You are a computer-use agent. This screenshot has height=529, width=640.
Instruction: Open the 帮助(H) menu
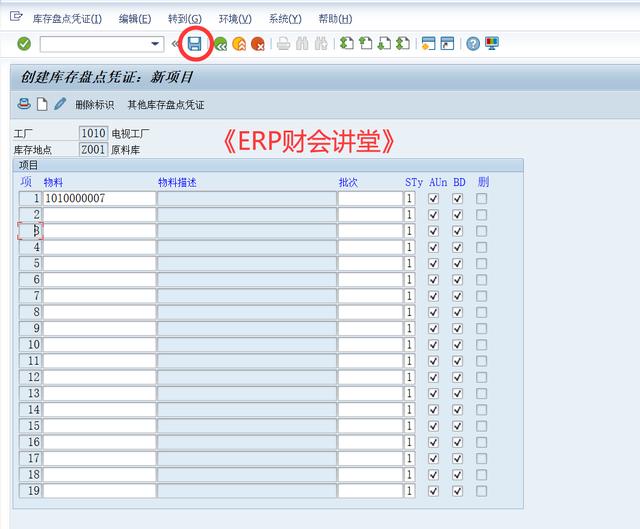point(335,19)
